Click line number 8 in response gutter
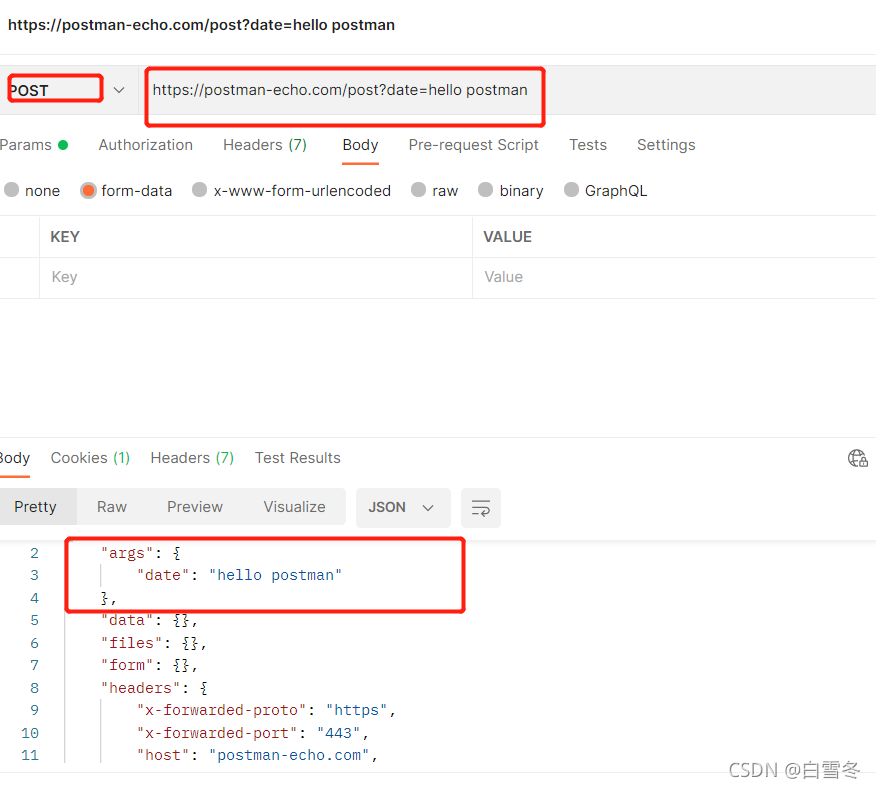 pos(34,687)
